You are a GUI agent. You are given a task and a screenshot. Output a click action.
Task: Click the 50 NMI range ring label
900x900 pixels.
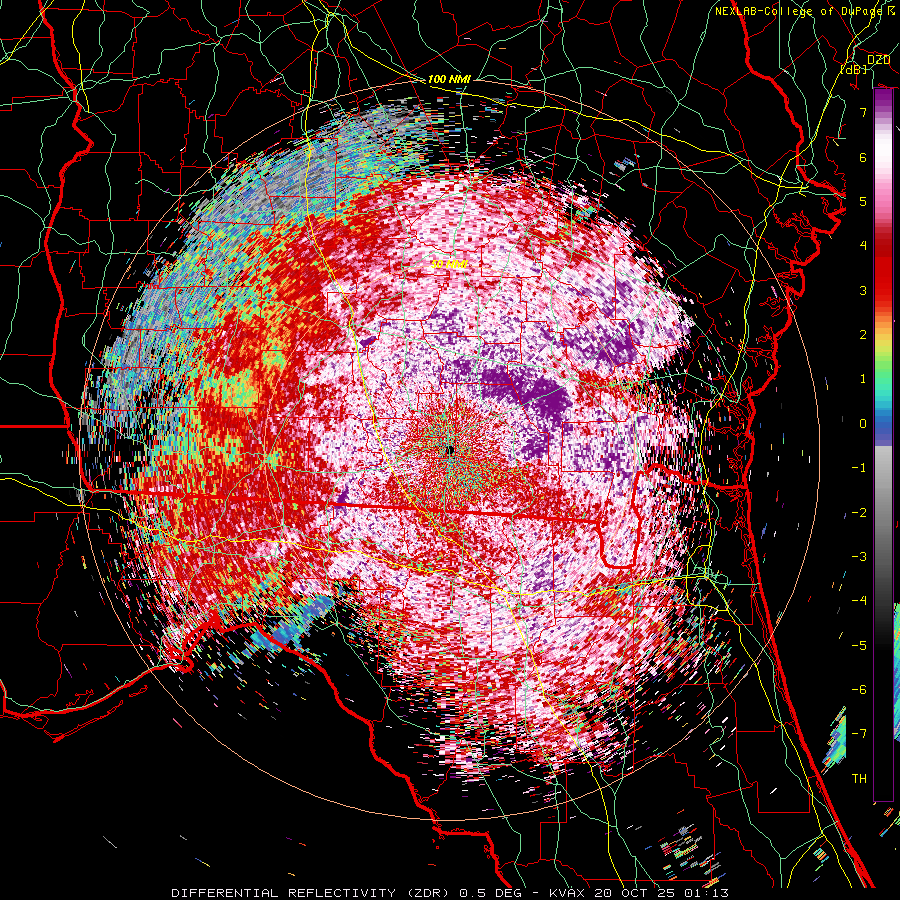pos(449,264)
